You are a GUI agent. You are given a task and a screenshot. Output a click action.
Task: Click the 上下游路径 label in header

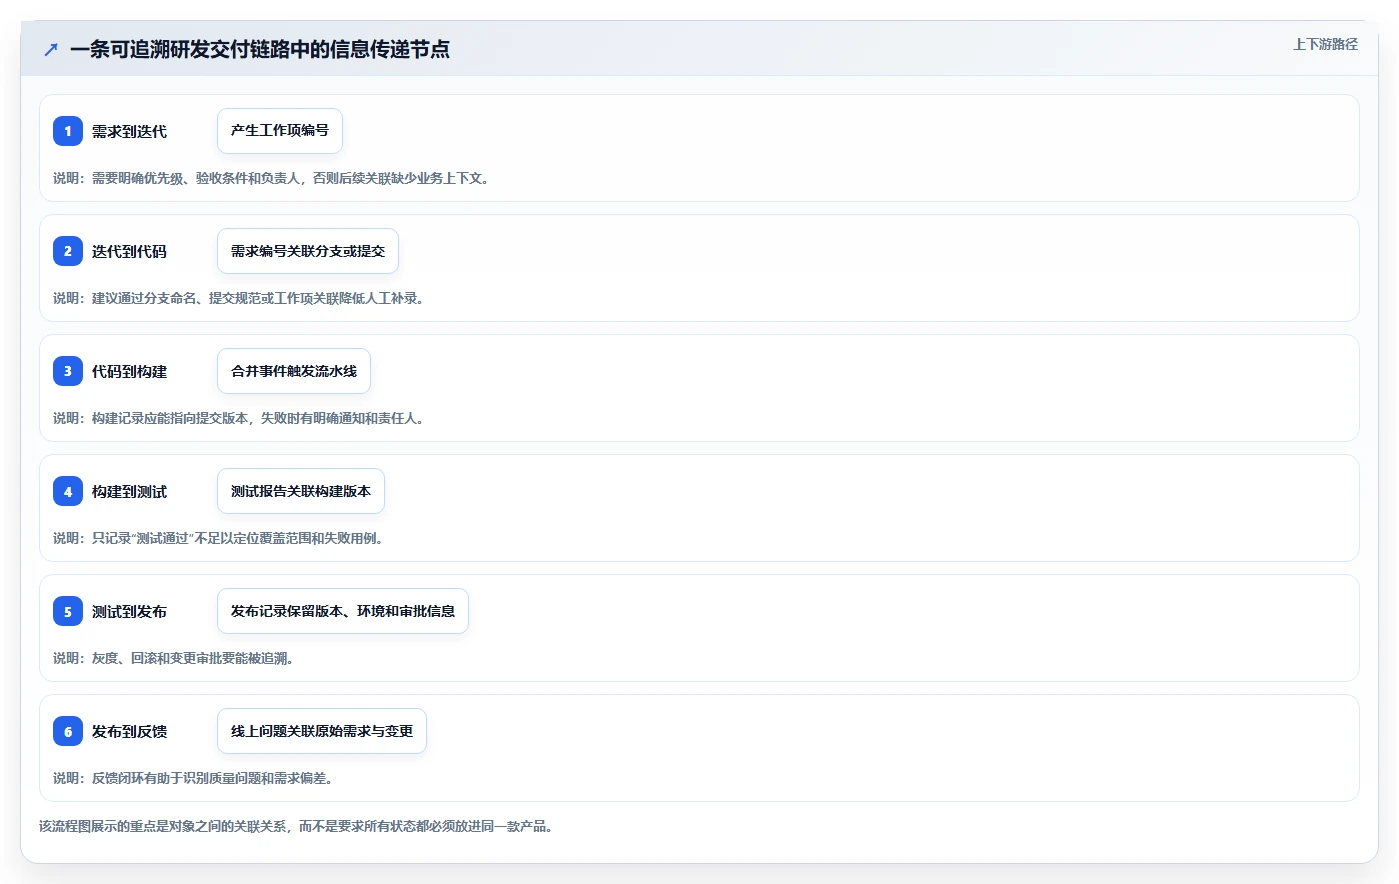point(1325,44)
